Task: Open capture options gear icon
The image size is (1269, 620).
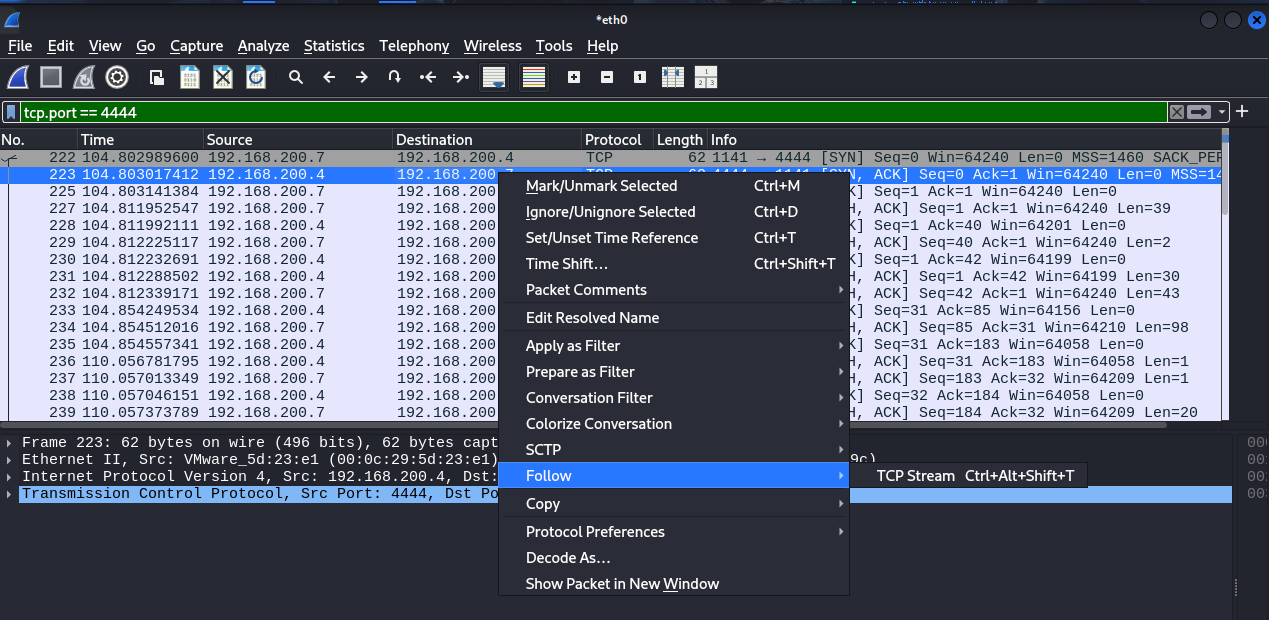Action: point(117,77)
